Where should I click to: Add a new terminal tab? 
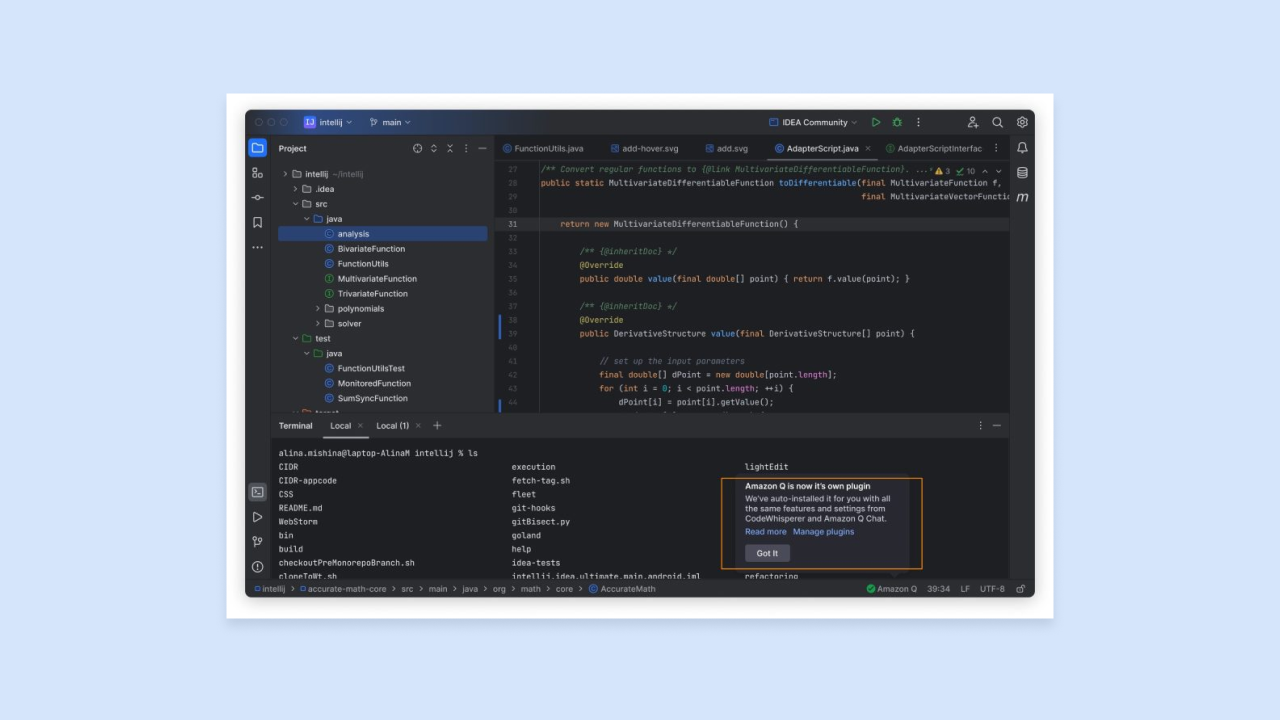(437, 426)
